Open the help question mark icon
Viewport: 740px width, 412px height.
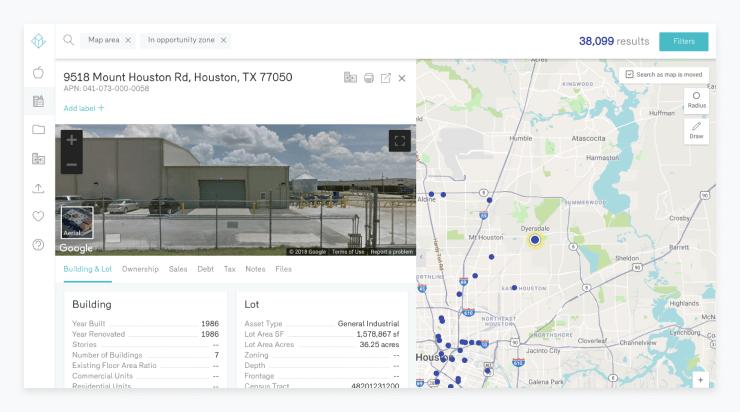38,244
